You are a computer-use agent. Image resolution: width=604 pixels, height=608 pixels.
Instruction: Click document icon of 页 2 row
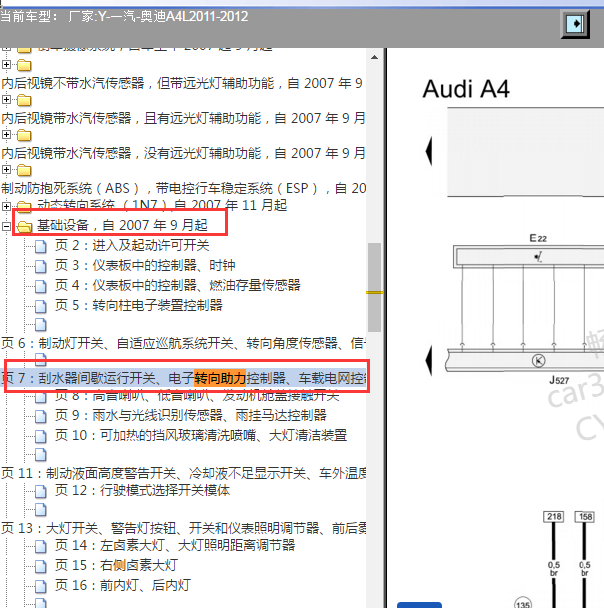click(41, 246)
